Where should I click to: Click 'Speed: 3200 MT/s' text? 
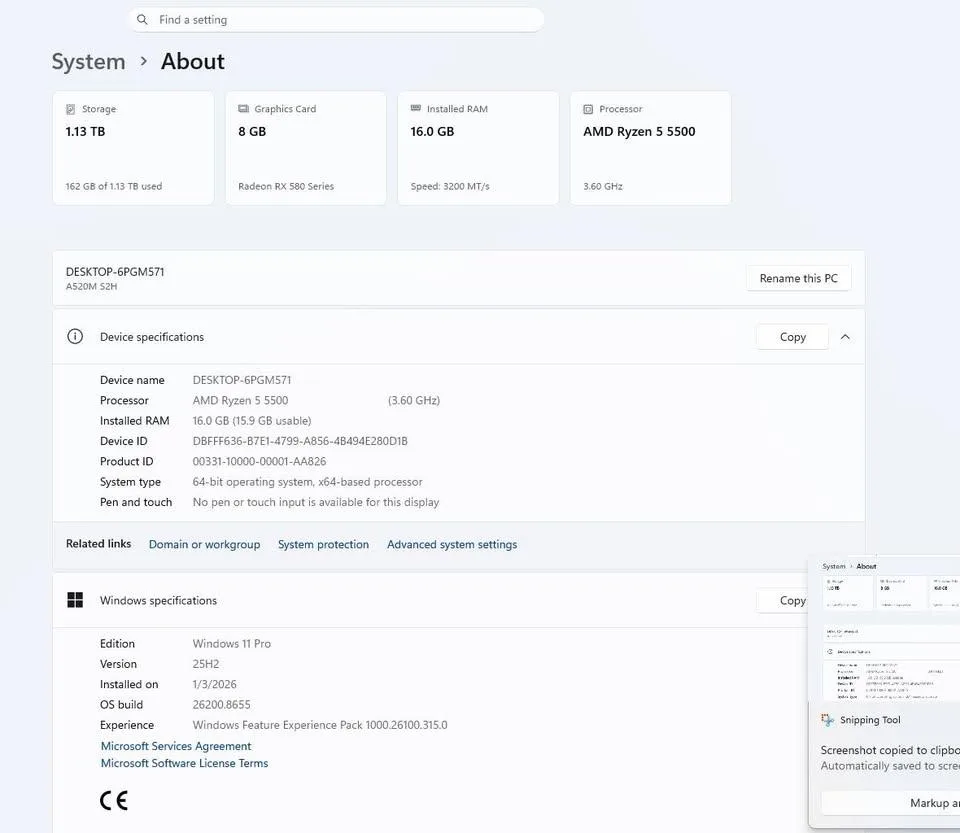(x=450, y=186)
